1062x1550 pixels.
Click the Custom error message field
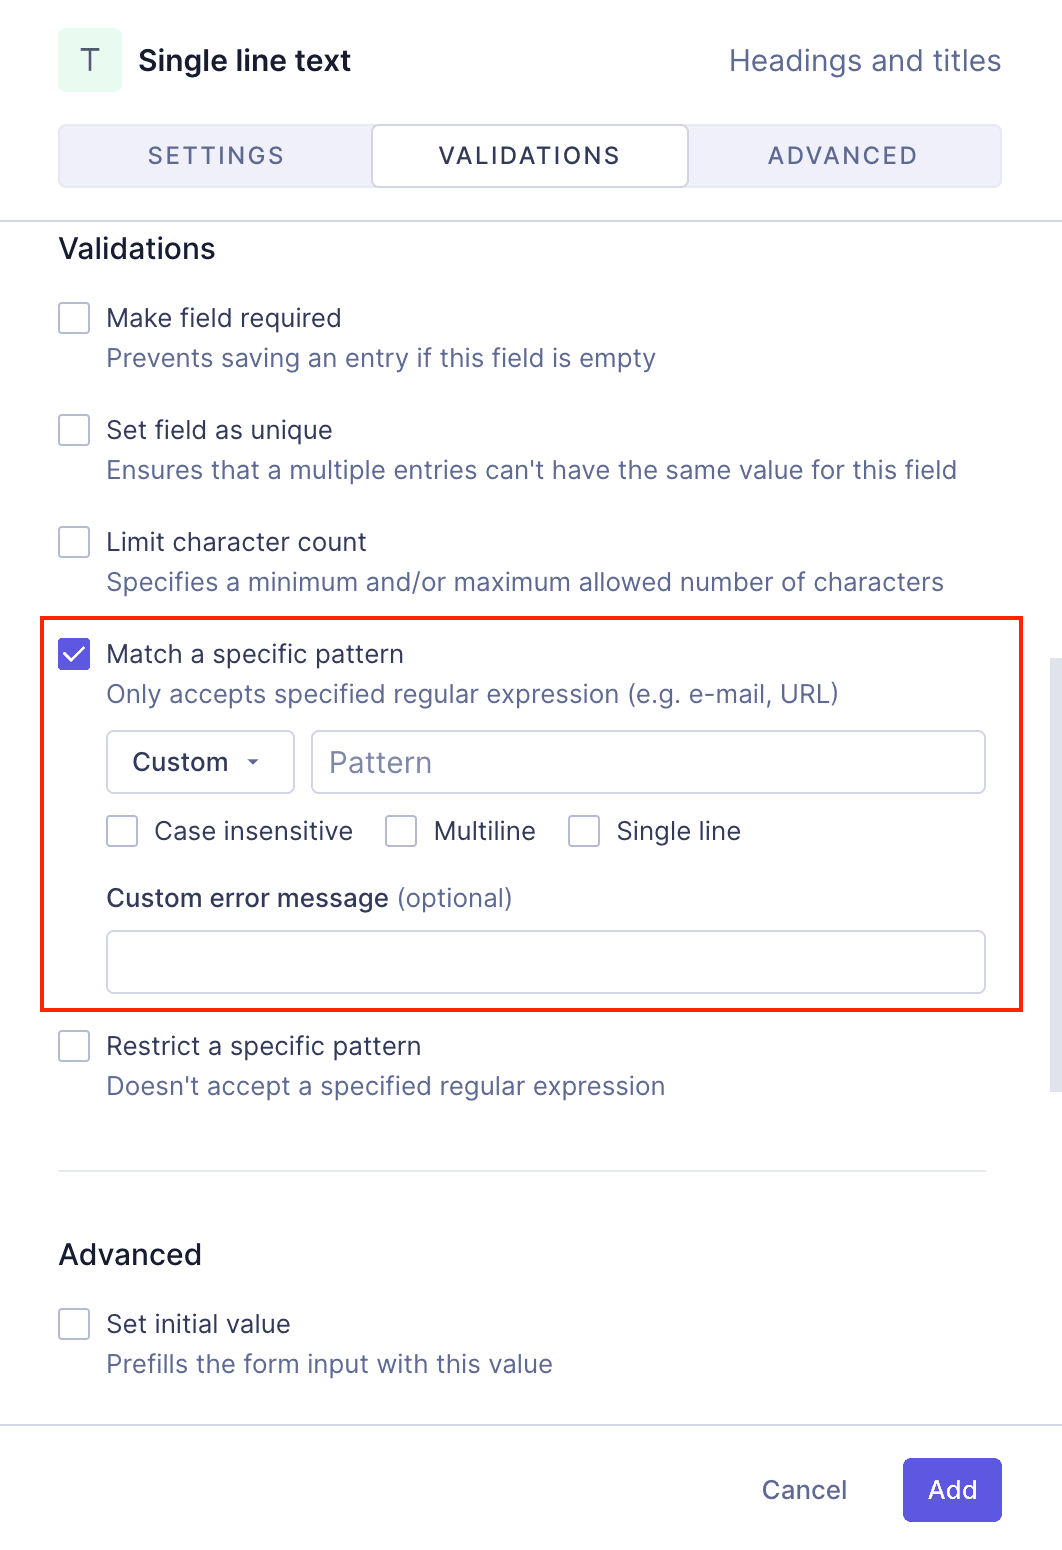click(546, 962)
